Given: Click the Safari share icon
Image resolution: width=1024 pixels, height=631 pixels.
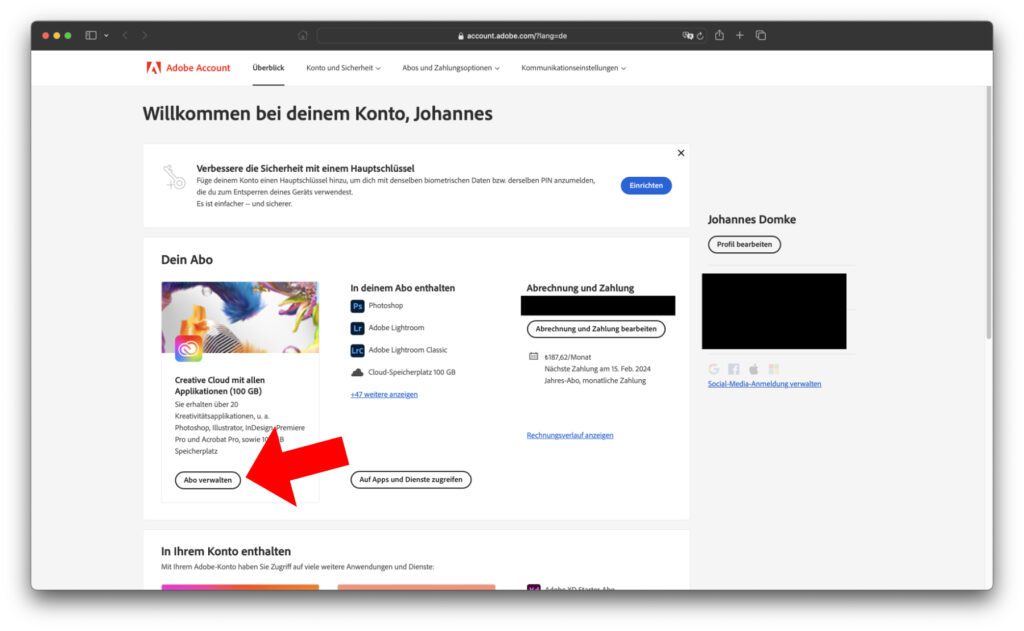Looking at the screenshot, I should (x=719, y=35).
